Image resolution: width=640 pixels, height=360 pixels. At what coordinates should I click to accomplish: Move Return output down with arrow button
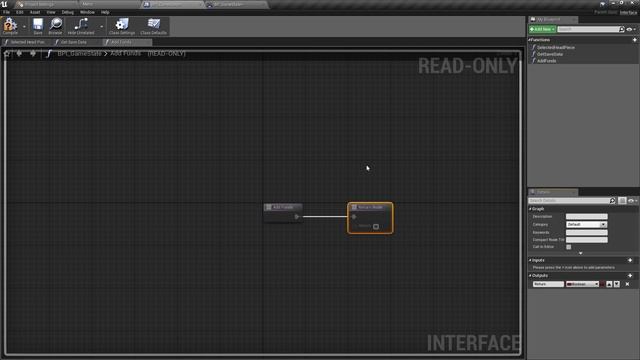coord(617,284)
